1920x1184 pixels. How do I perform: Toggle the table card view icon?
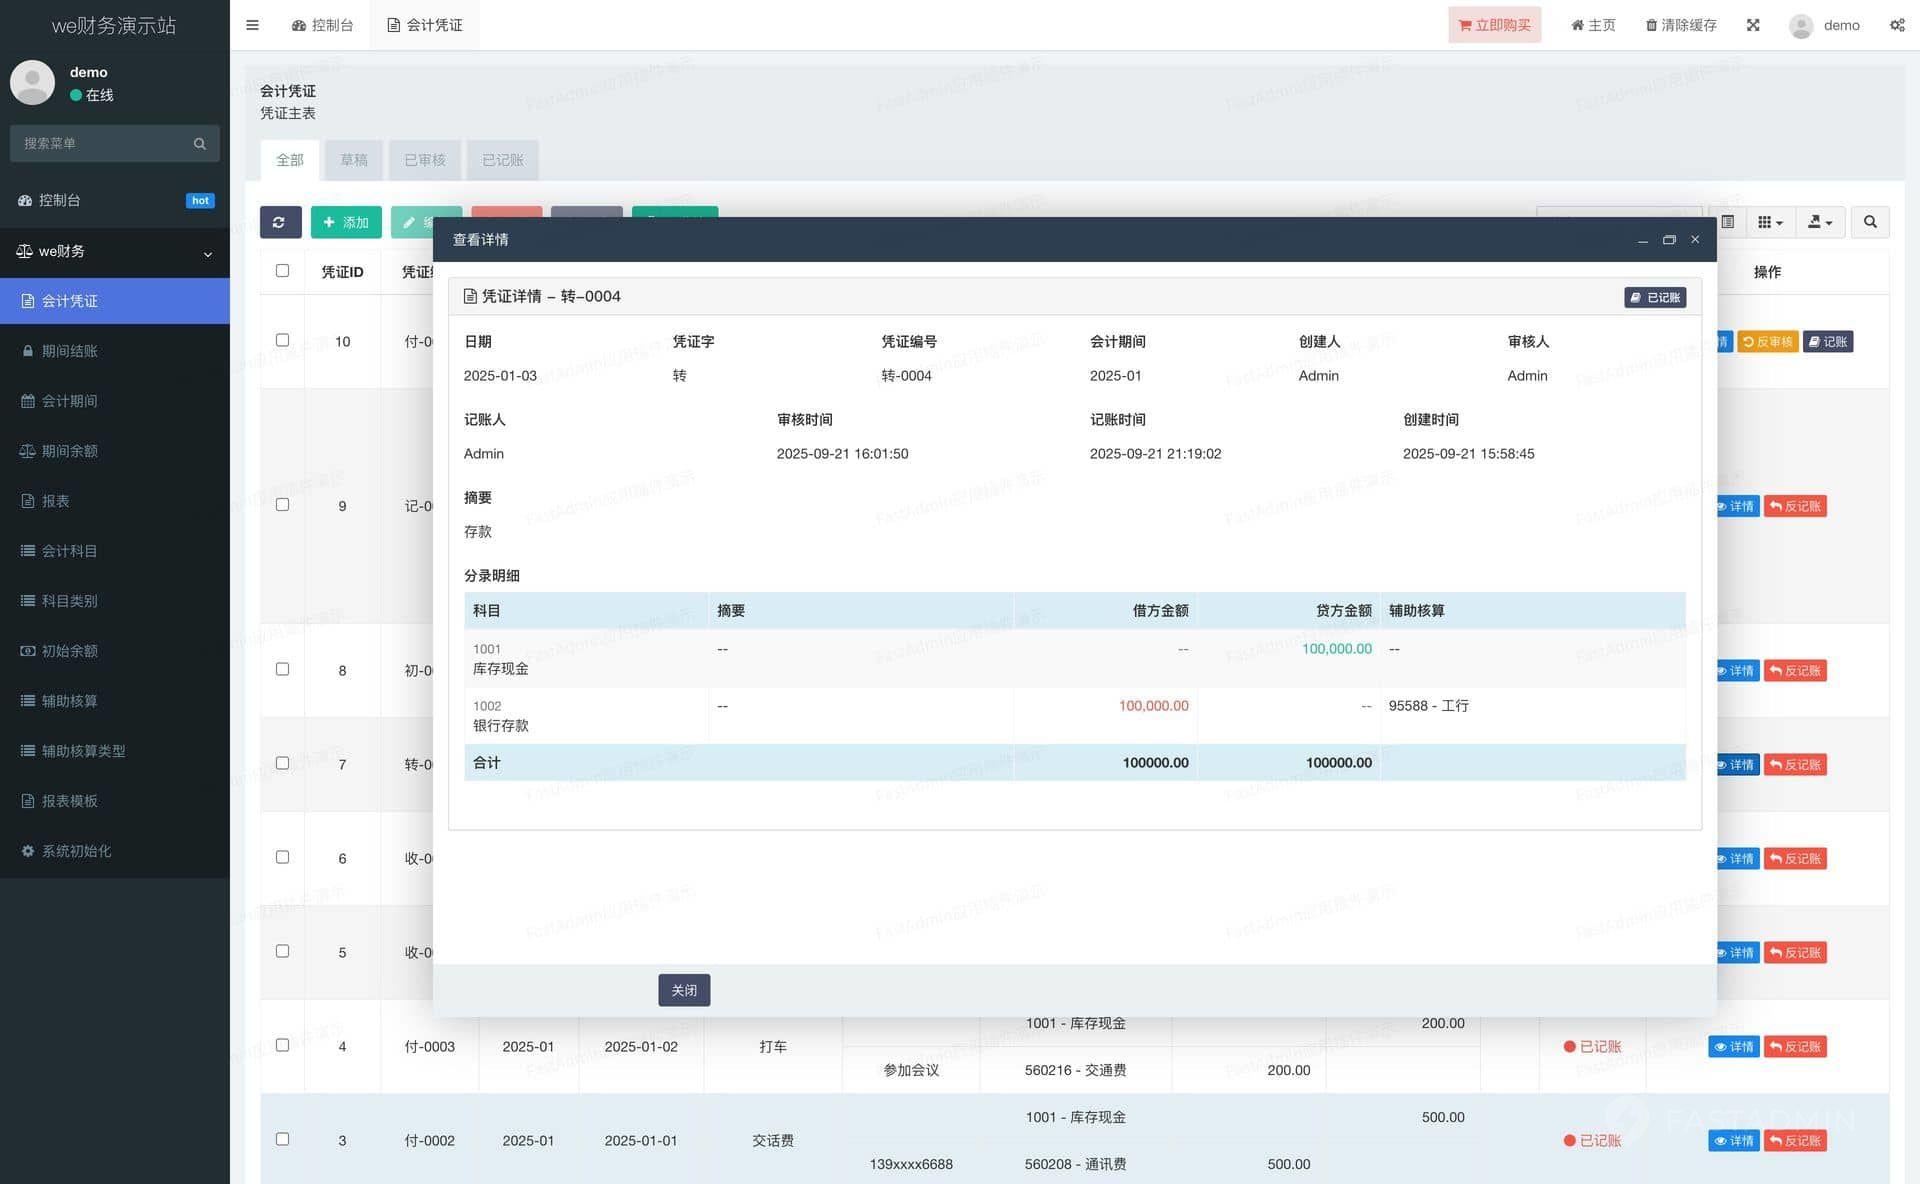coord(1728,222)
